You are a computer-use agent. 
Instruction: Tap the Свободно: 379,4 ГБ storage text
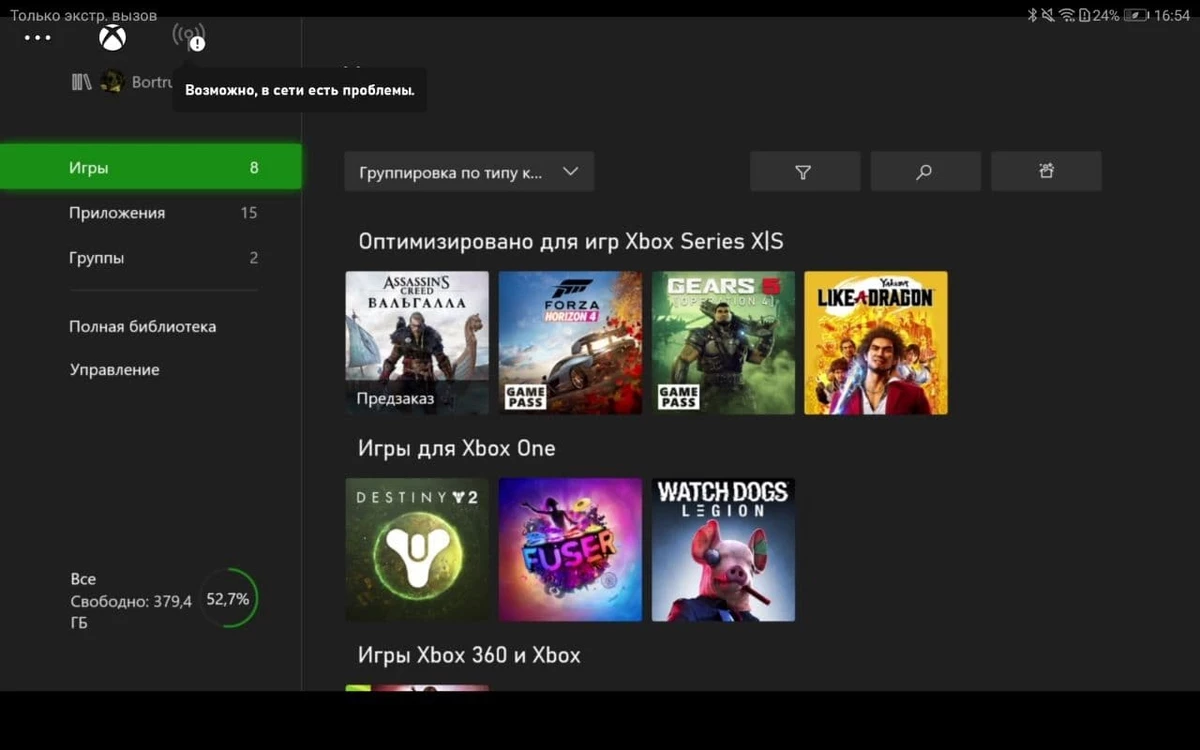tap(130, 611)
